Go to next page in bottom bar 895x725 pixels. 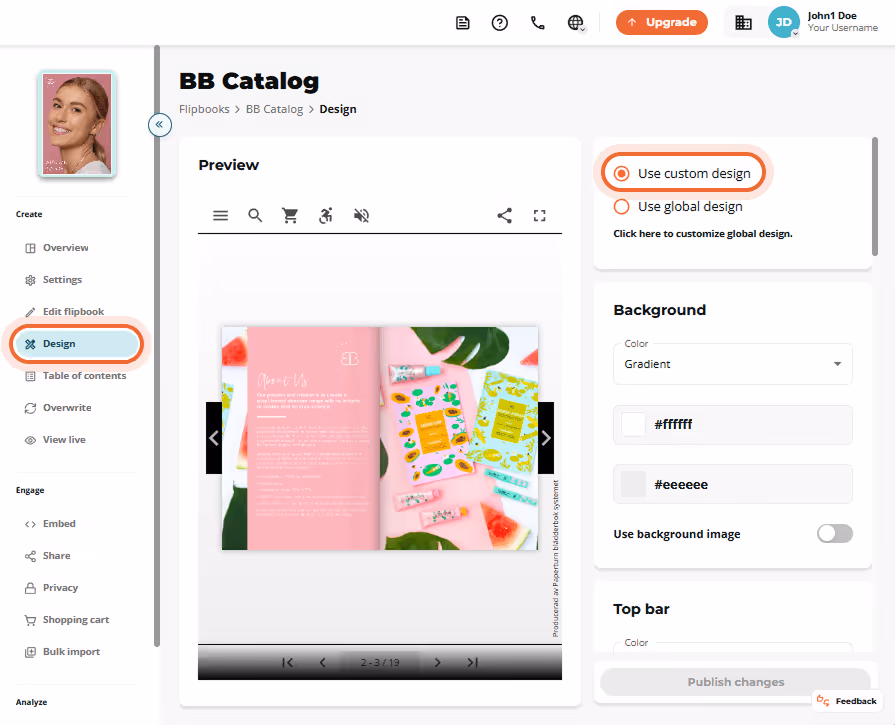[x=437, y=662]
